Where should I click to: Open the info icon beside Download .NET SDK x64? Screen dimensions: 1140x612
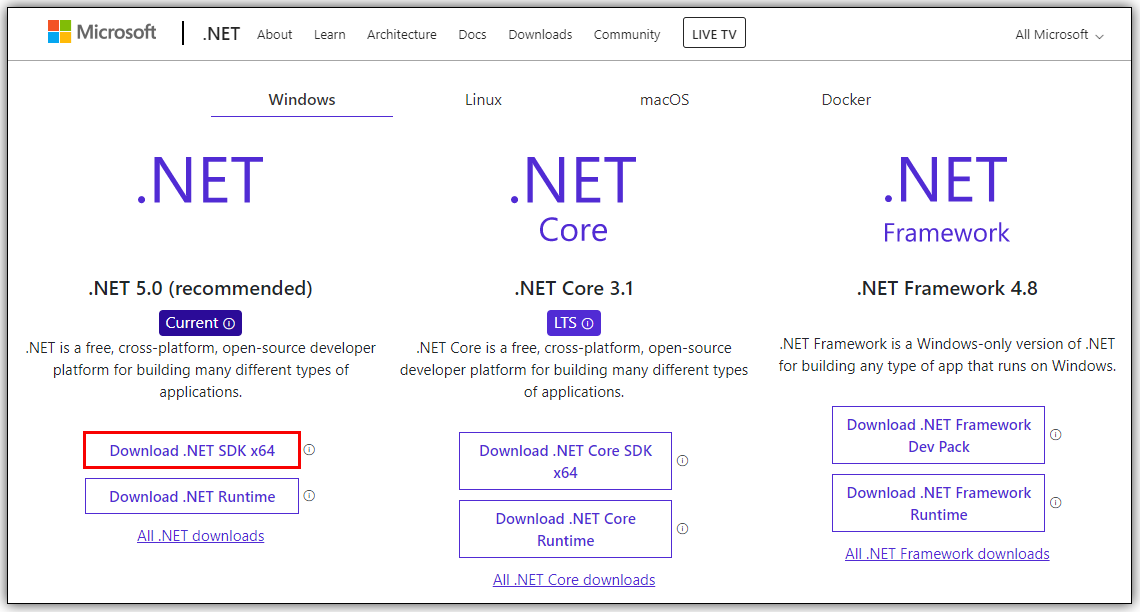[x=309, y=450]
